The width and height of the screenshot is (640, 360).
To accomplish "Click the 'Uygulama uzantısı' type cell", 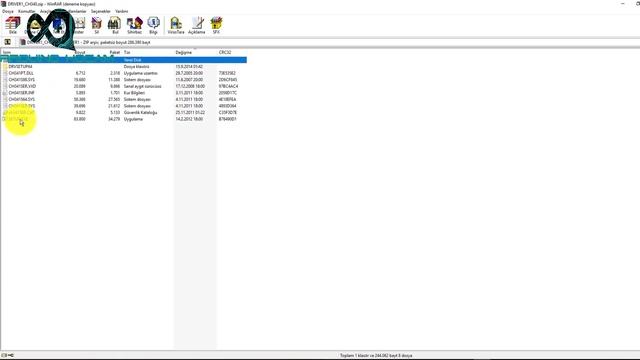I will 140,73.
